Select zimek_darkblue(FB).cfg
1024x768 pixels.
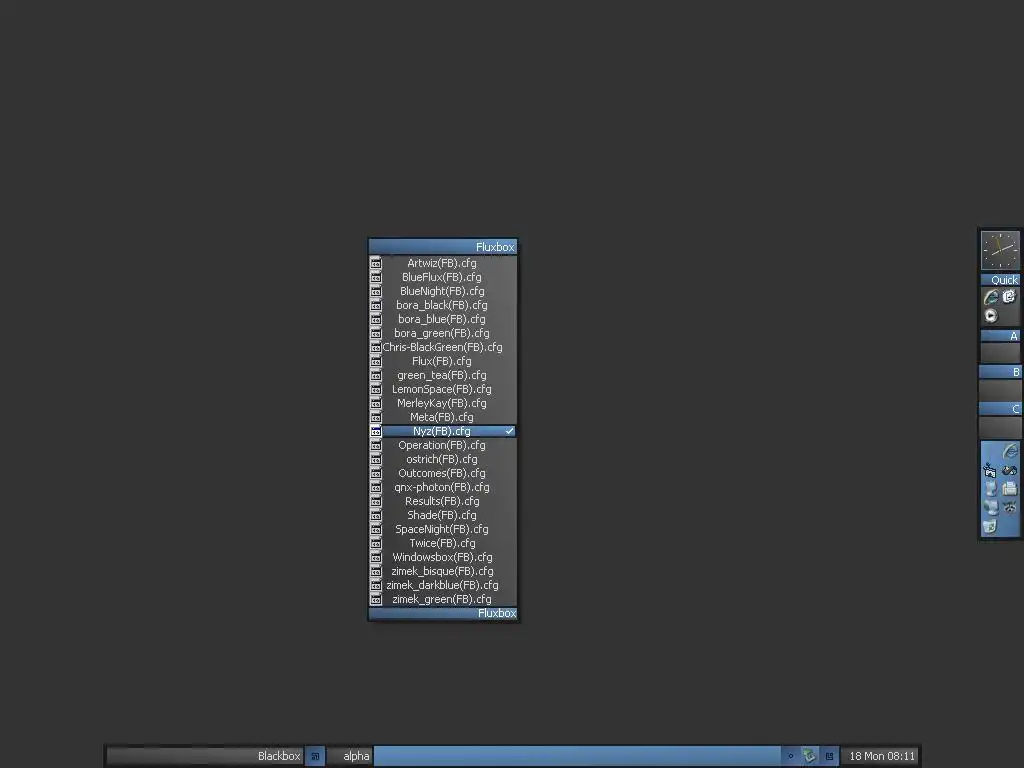[x=442, y=586]
